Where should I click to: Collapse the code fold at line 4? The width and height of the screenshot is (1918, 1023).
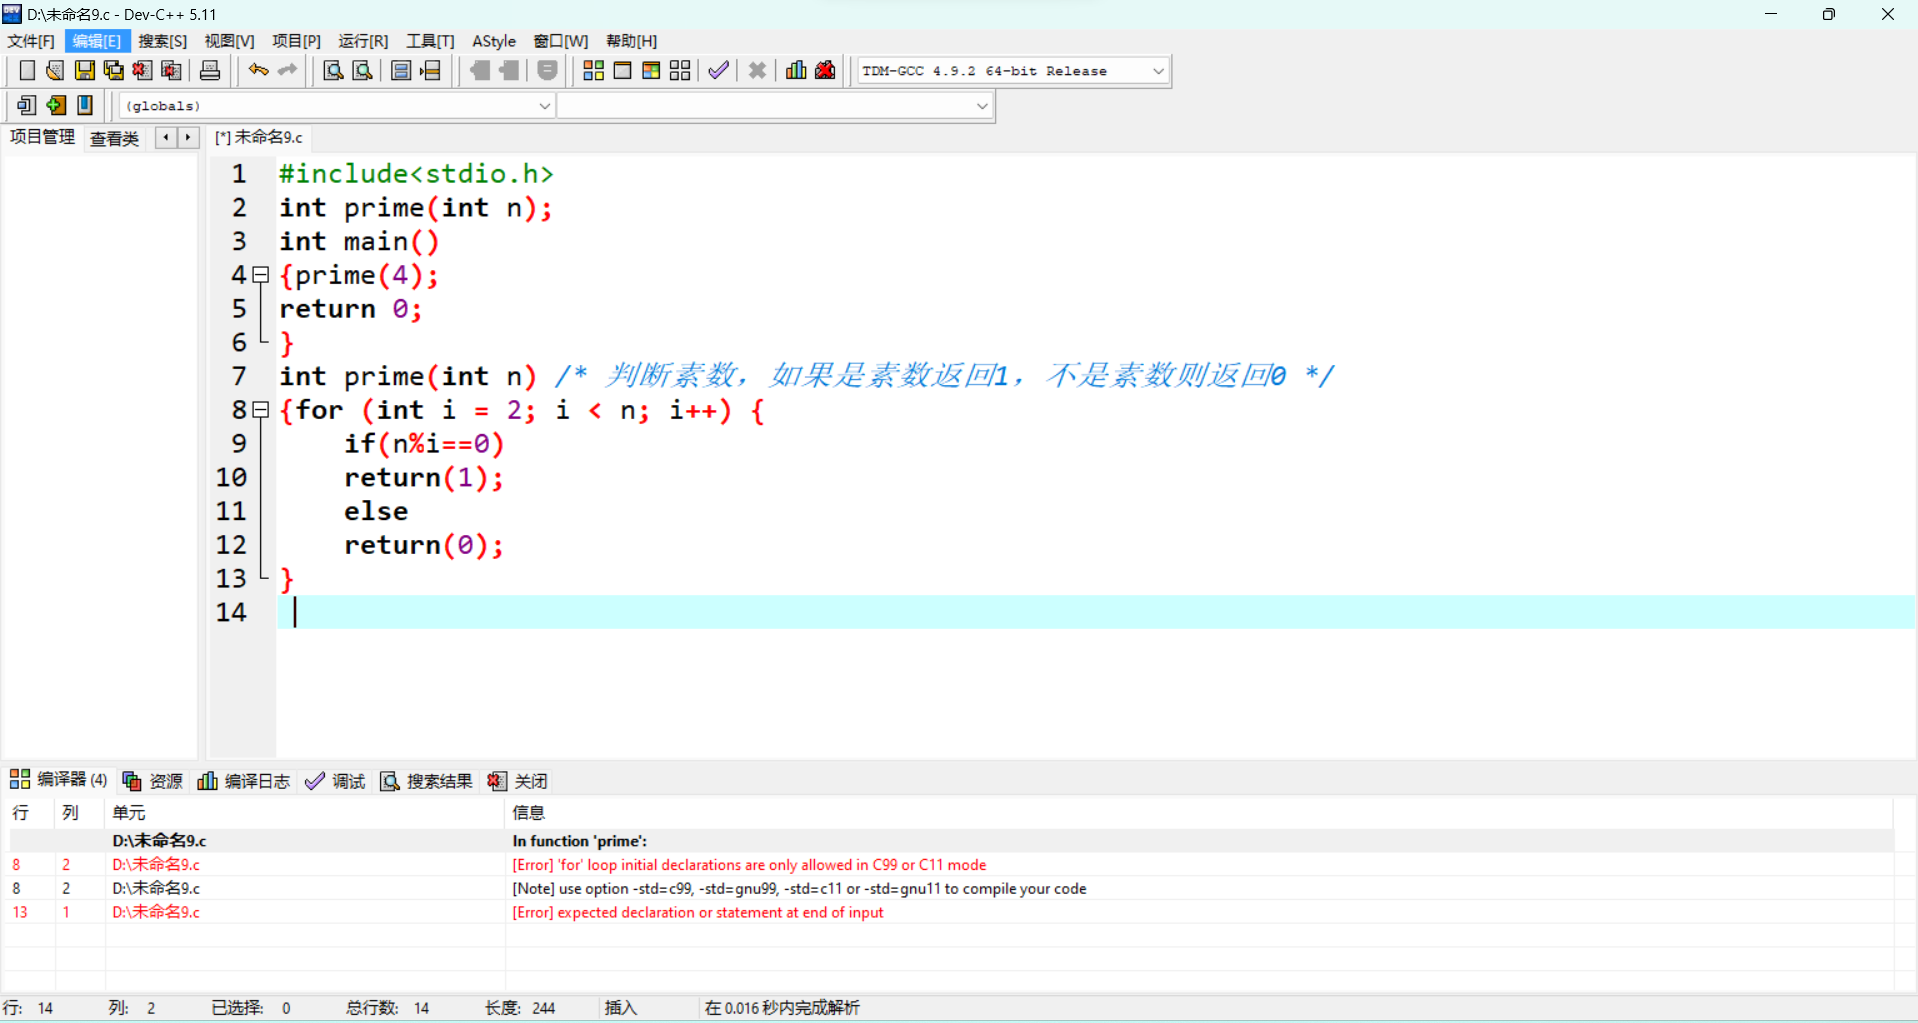261,274
